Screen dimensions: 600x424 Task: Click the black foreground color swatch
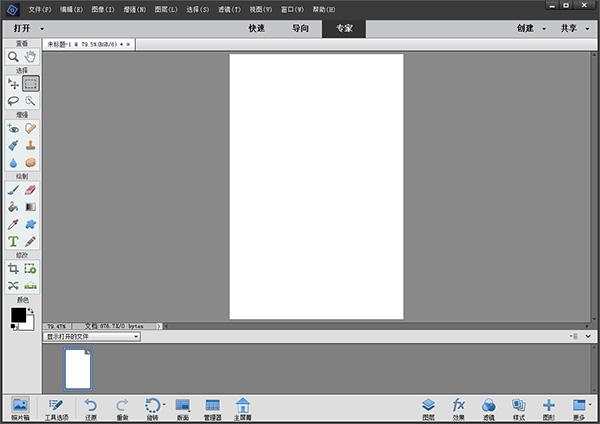(x=18, y=315)
